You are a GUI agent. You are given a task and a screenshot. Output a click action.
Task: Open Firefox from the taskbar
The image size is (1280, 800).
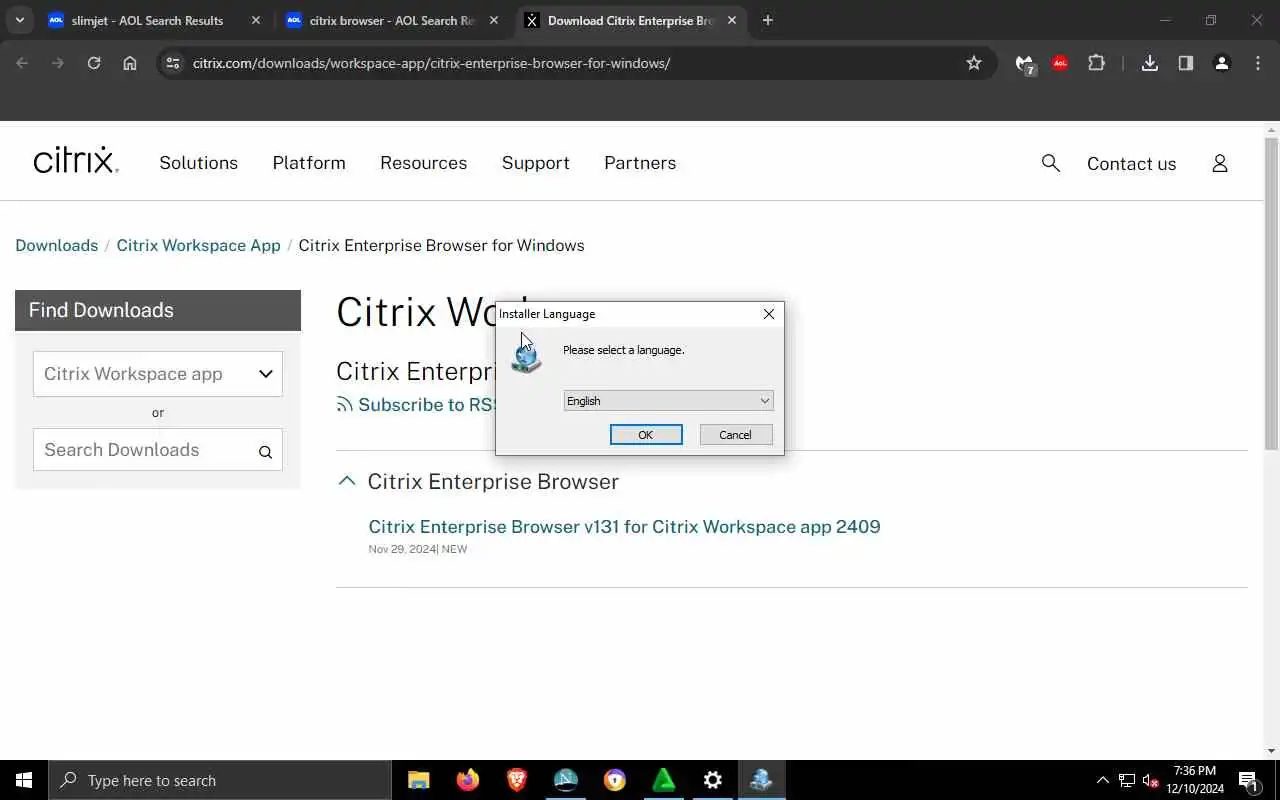click(468, 780)
